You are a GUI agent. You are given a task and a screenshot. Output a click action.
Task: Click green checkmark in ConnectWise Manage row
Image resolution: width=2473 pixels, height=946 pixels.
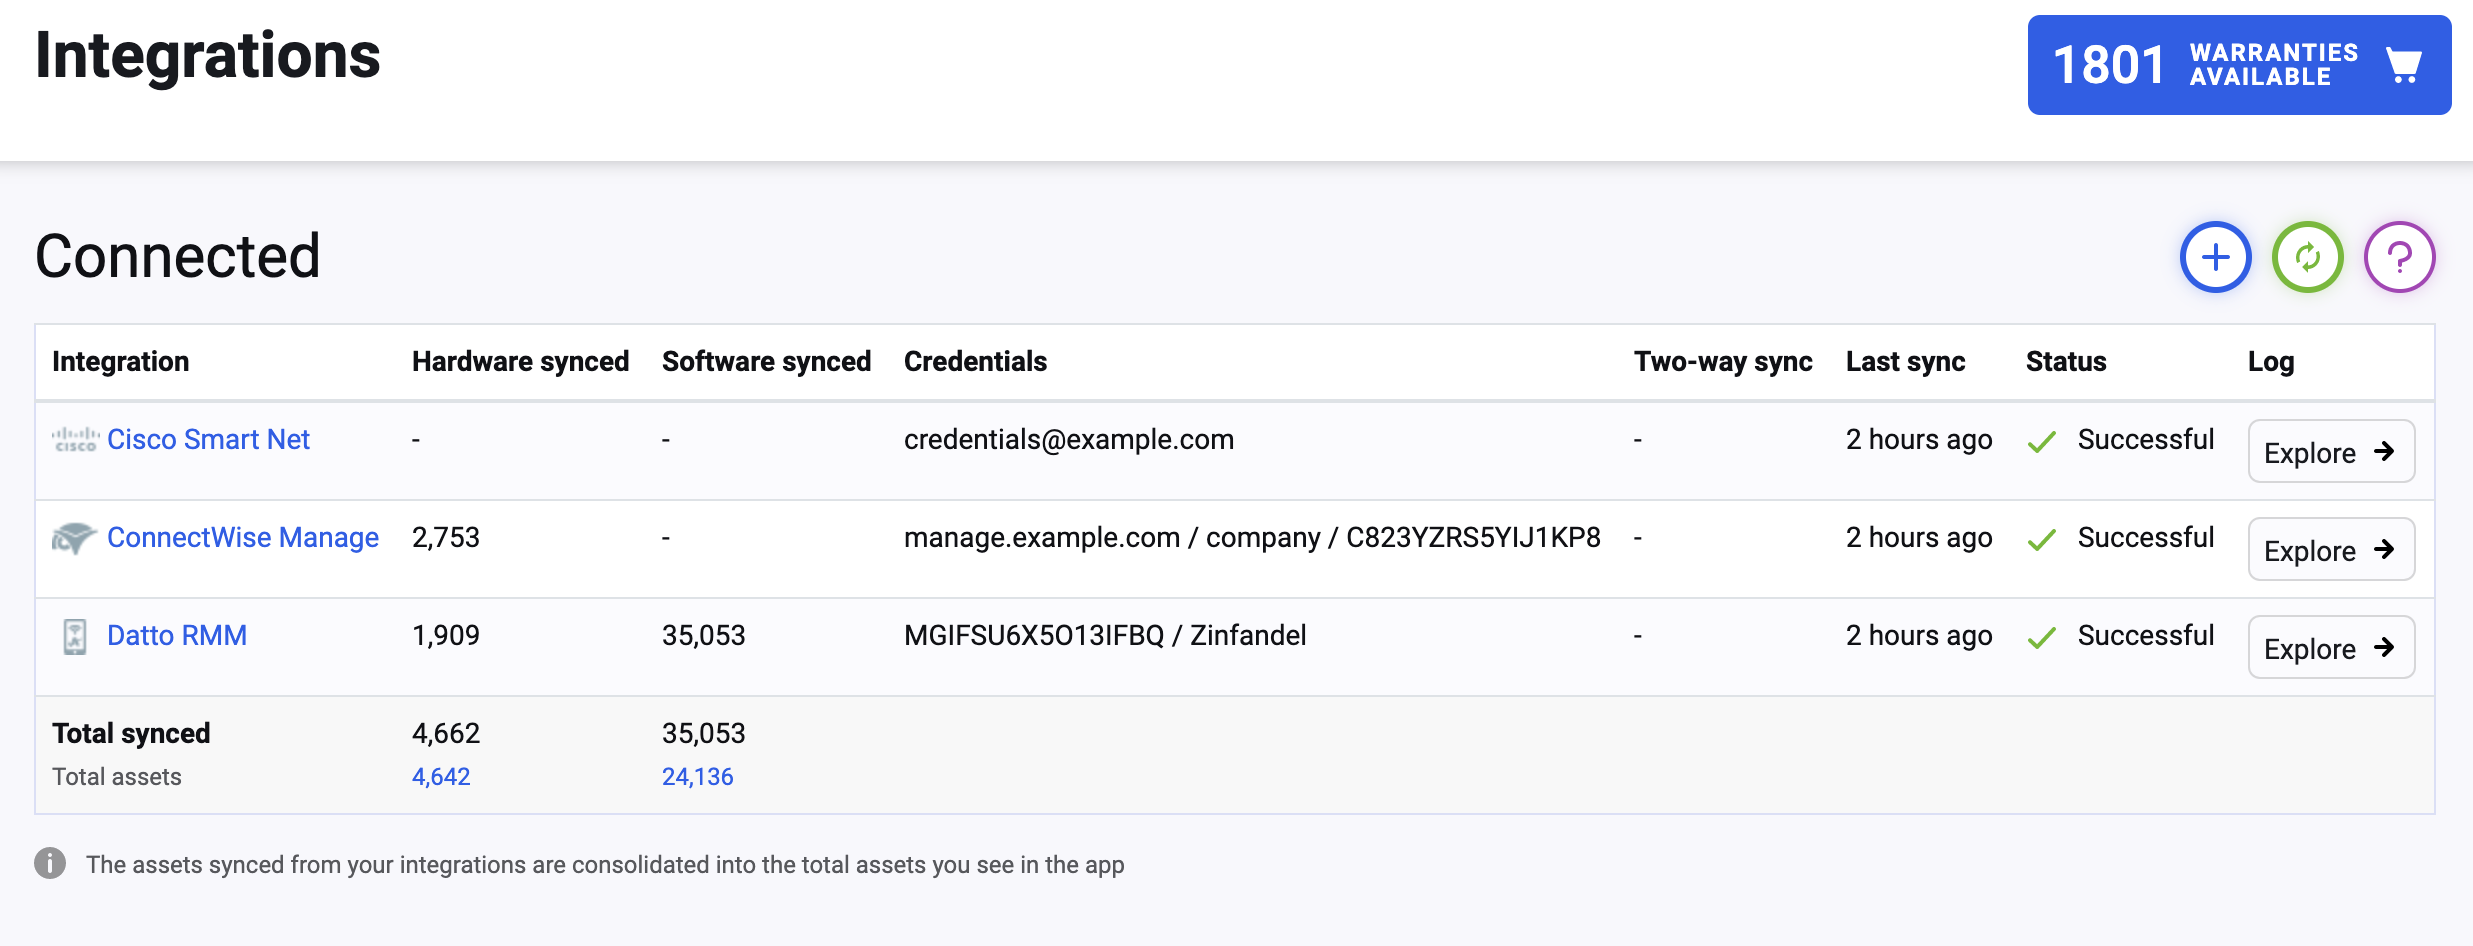click(x=2042, y=539)
